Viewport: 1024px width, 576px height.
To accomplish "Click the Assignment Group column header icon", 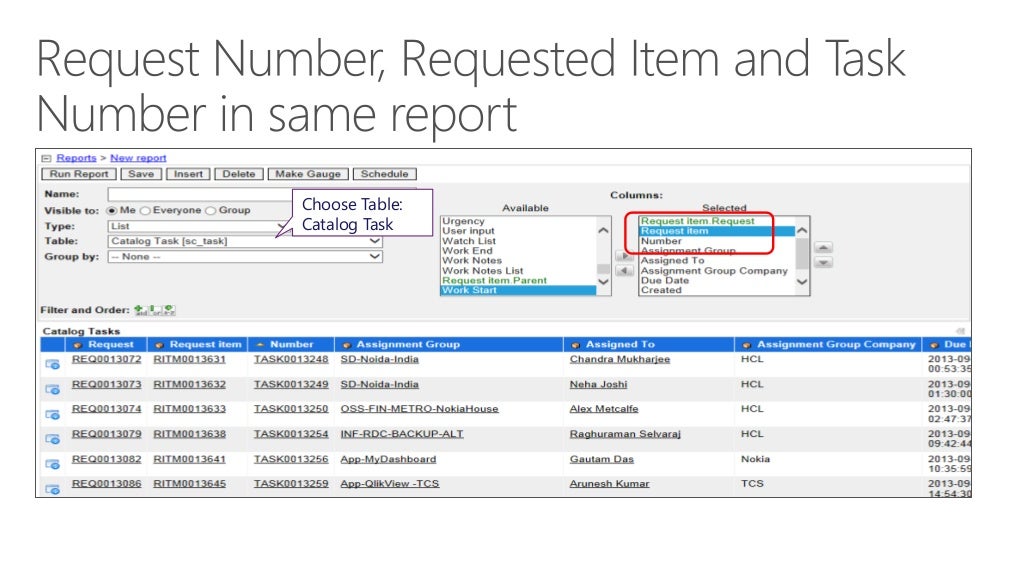I will (x=347, y=345).
